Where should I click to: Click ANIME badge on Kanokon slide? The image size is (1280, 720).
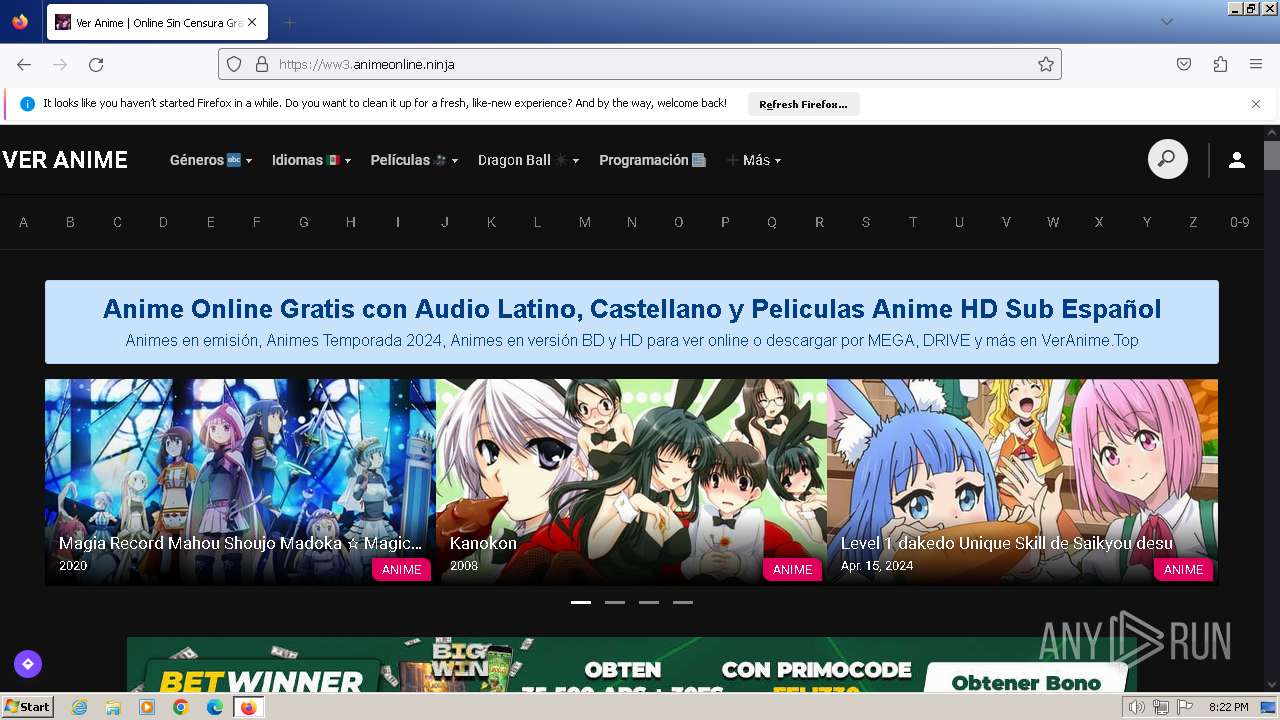[792, 569]
